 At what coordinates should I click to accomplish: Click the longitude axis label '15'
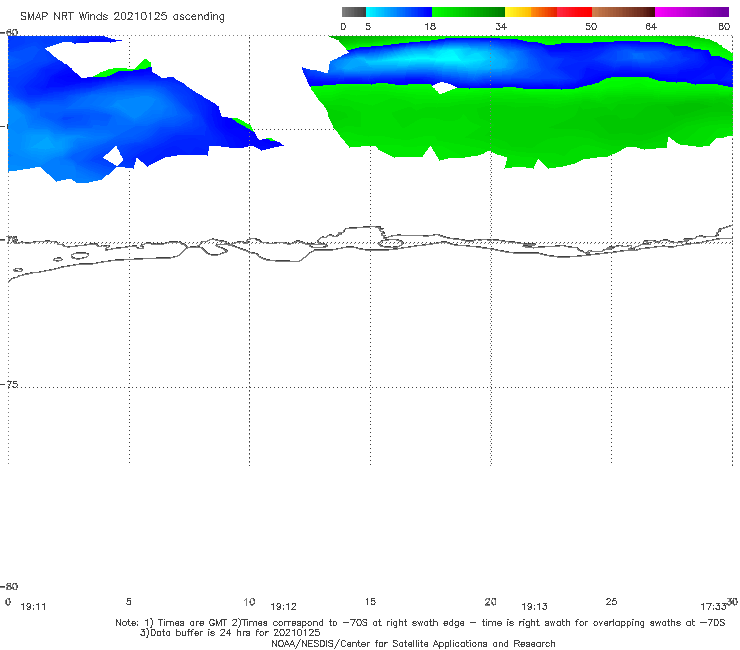[370, 601]
